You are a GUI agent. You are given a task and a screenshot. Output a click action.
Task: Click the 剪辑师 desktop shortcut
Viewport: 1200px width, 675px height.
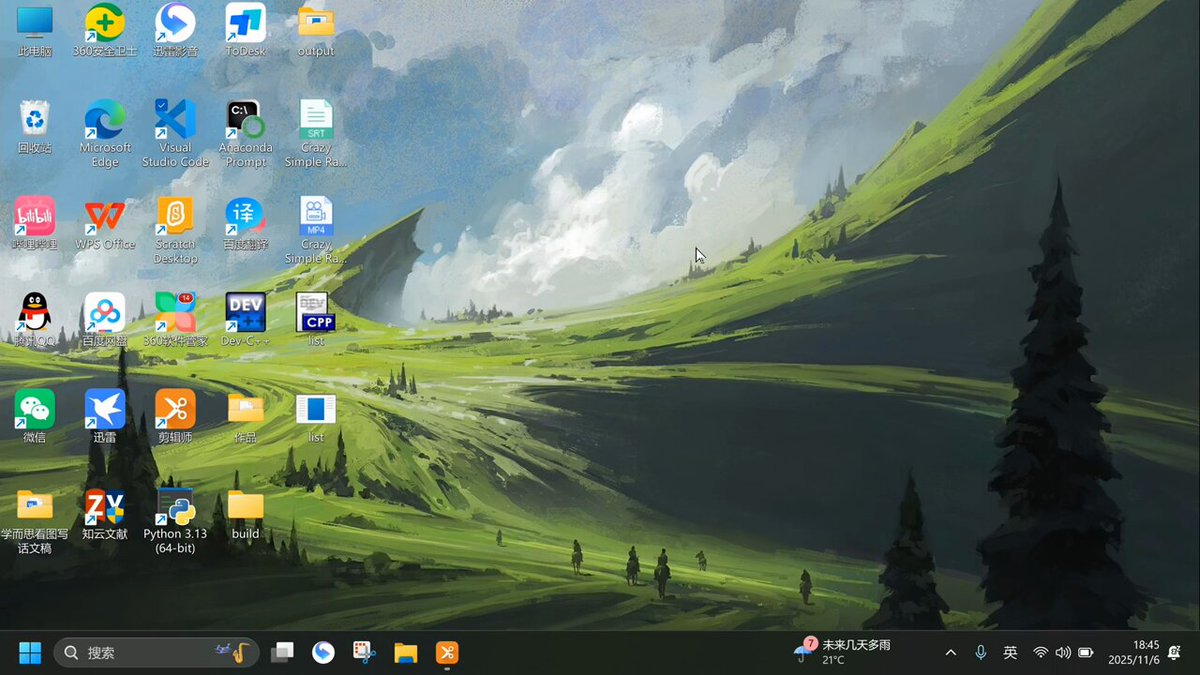point(175,416)
